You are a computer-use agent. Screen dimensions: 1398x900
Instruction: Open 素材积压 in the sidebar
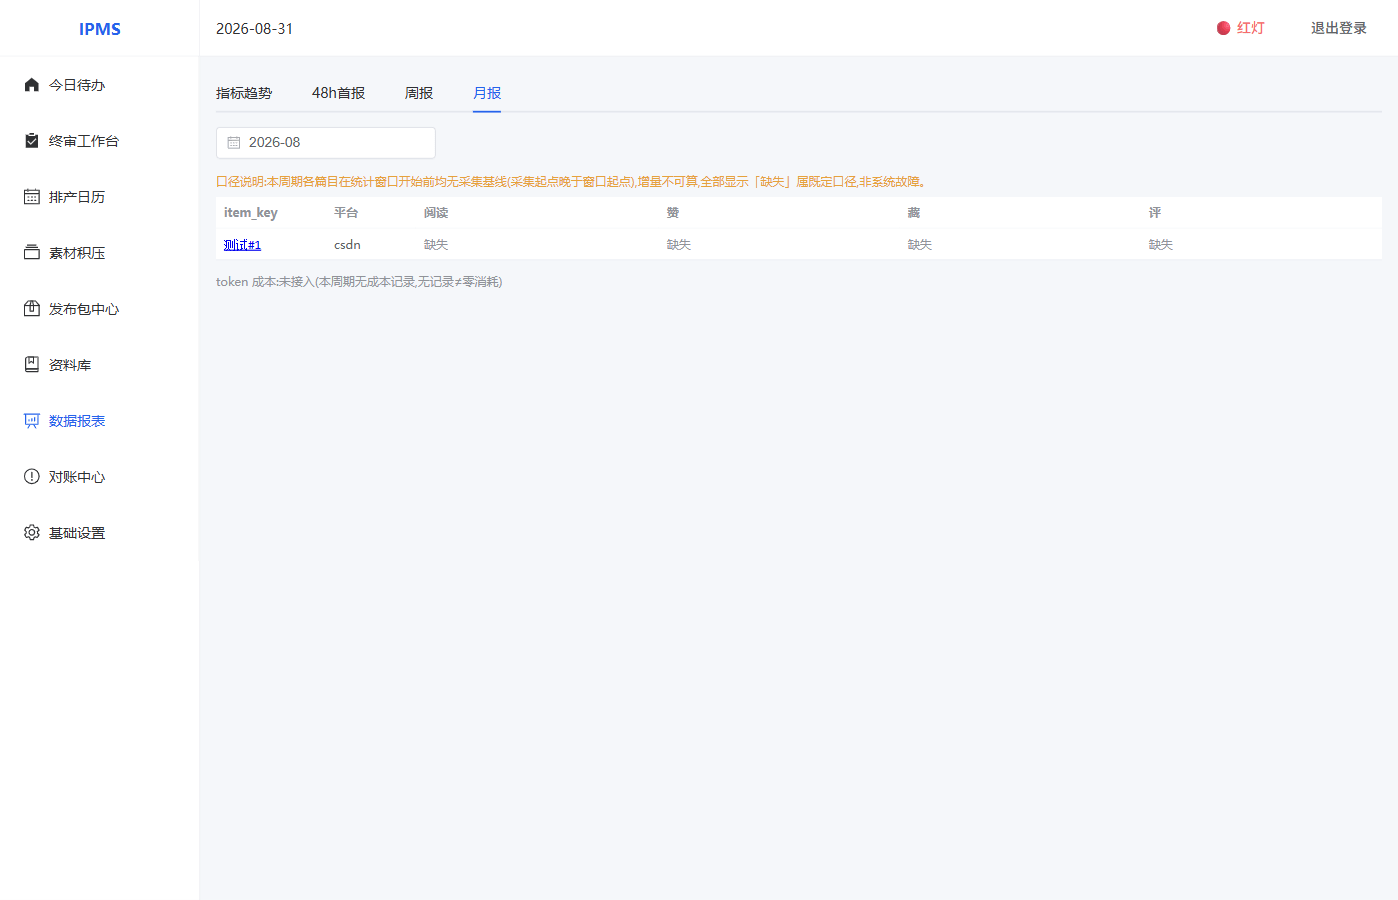pyautogui.click(x=100, y=253)
